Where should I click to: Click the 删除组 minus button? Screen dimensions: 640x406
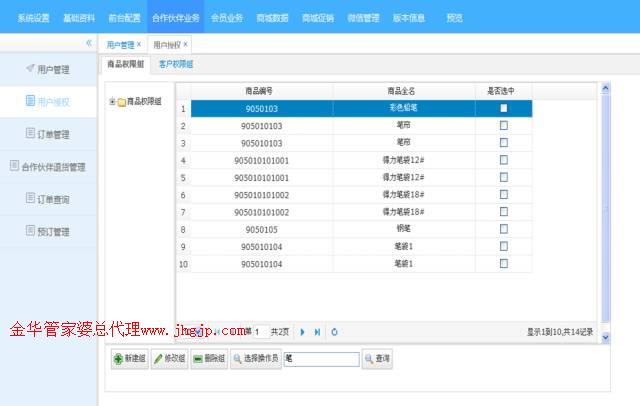[209, 359]
